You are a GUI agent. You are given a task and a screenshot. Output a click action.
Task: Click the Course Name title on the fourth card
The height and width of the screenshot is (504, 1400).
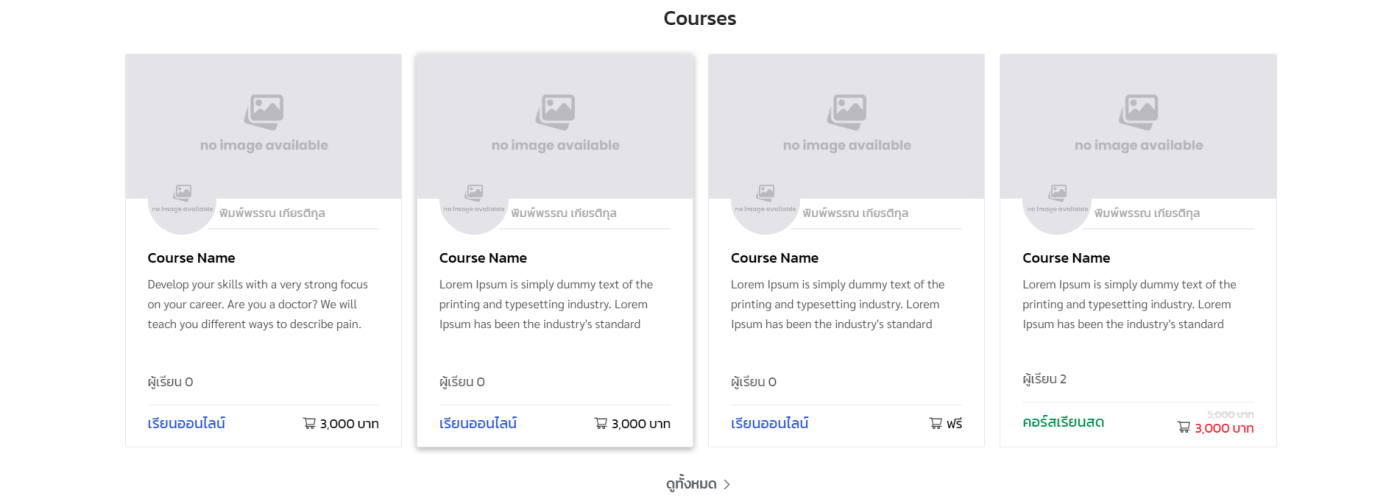click(x=1066, y=258)
